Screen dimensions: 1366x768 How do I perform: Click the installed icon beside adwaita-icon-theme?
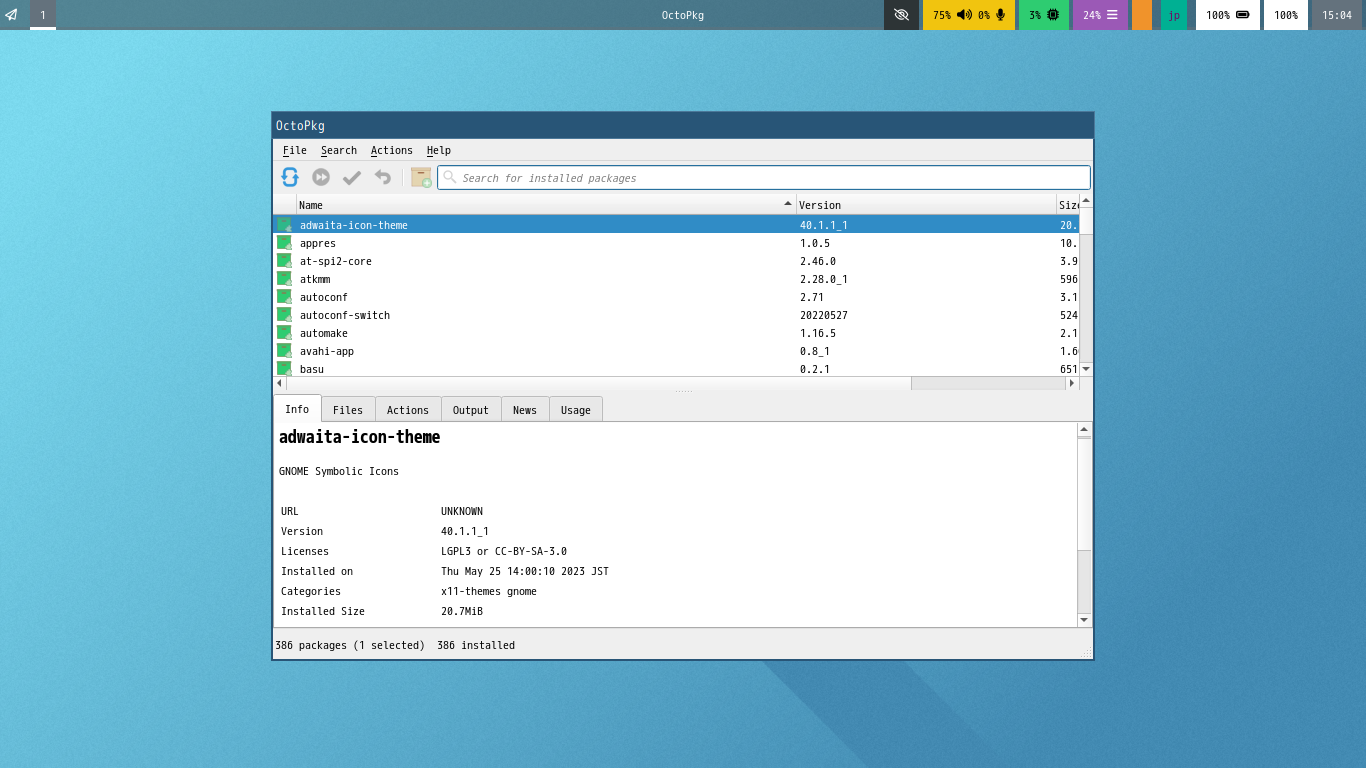tap(284, 225)
